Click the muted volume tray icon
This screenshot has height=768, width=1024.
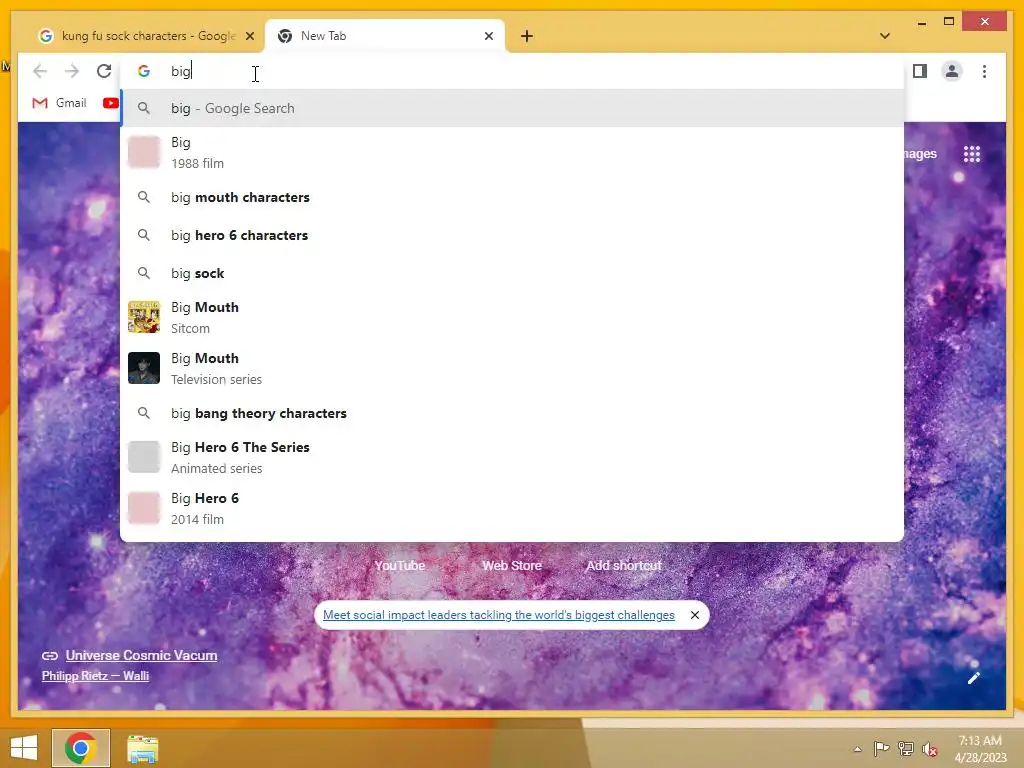(x=930, y=749)
